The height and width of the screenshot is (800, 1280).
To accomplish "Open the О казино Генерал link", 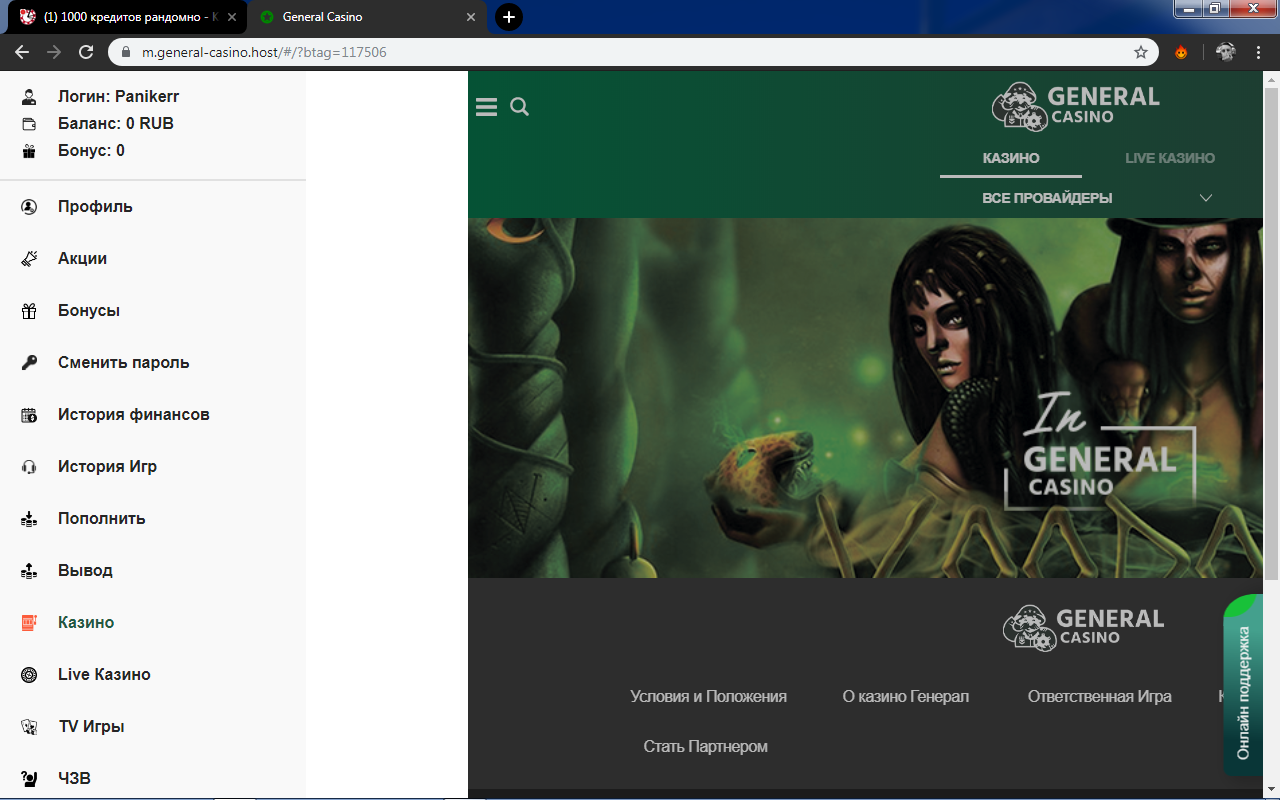I will [906, 697].
